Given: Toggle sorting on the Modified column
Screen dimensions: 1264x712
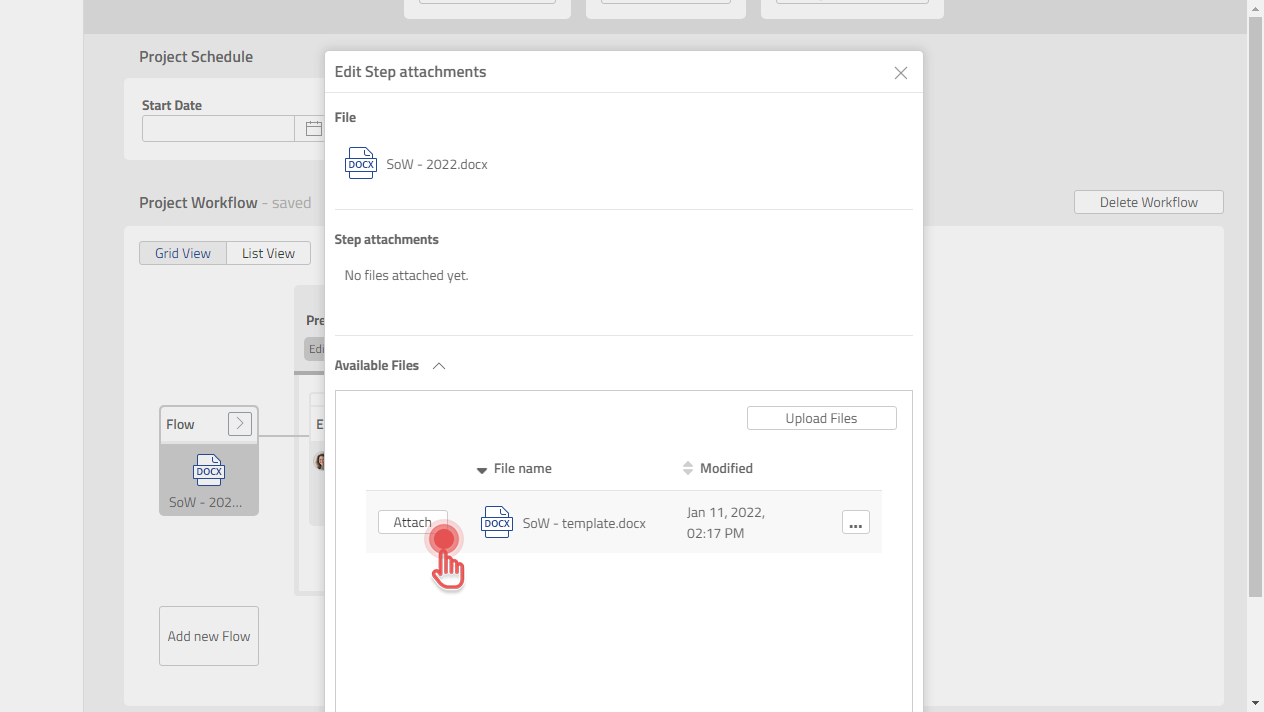Looking at the screenshot, I should point(687,468).
